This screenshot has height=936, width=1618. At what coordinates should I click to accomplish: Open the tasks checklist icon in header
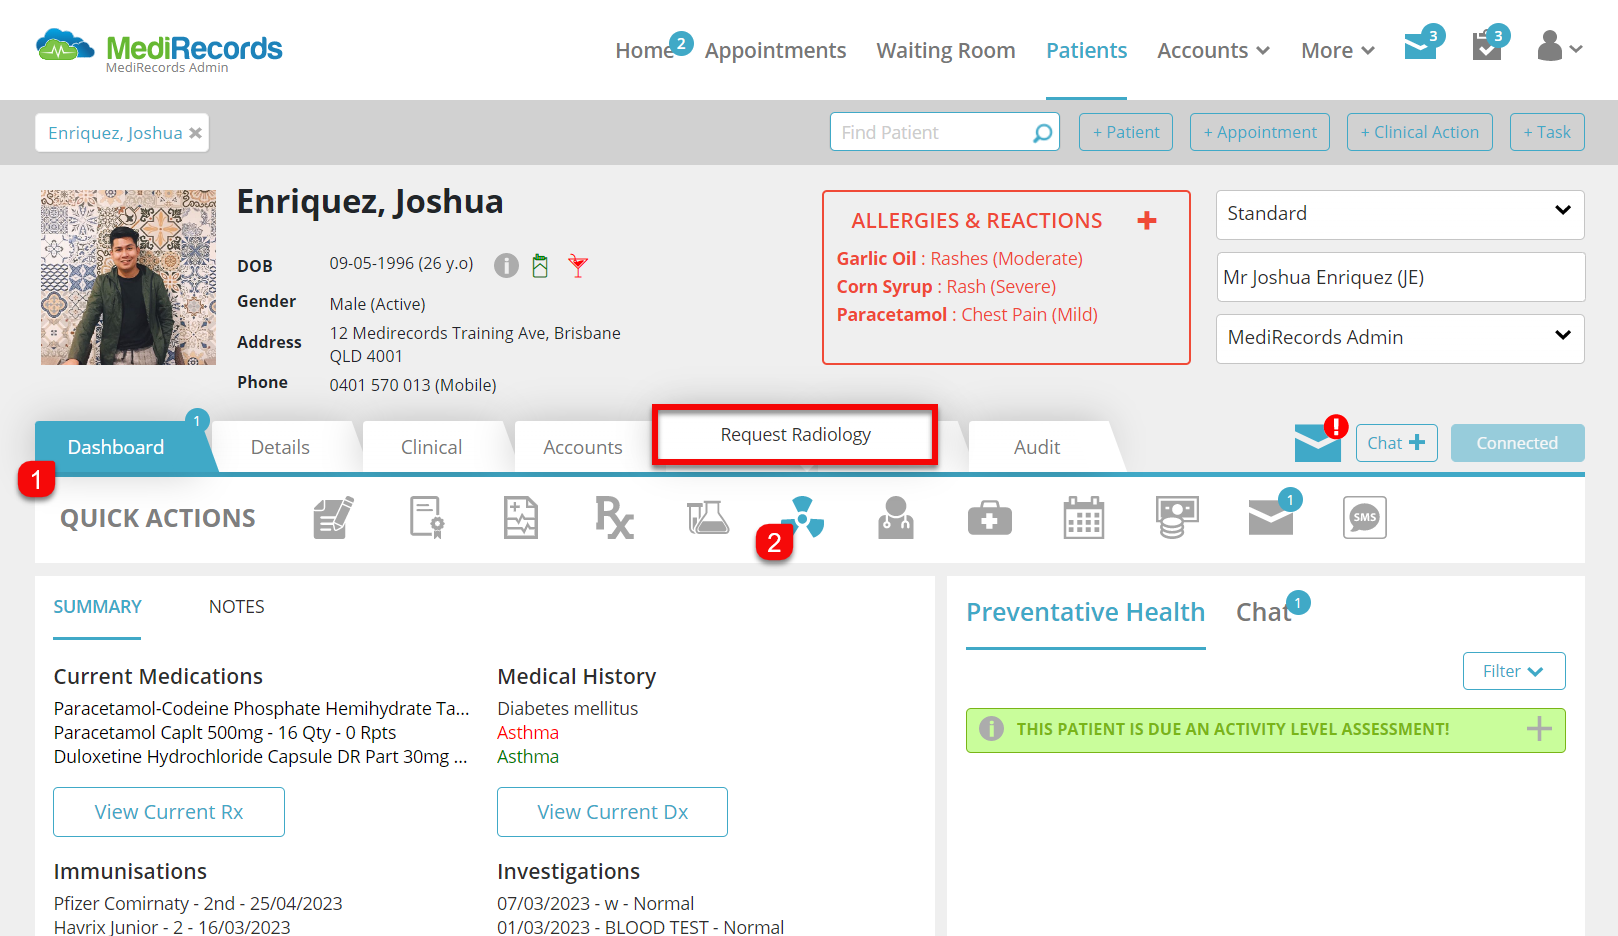1487,46
